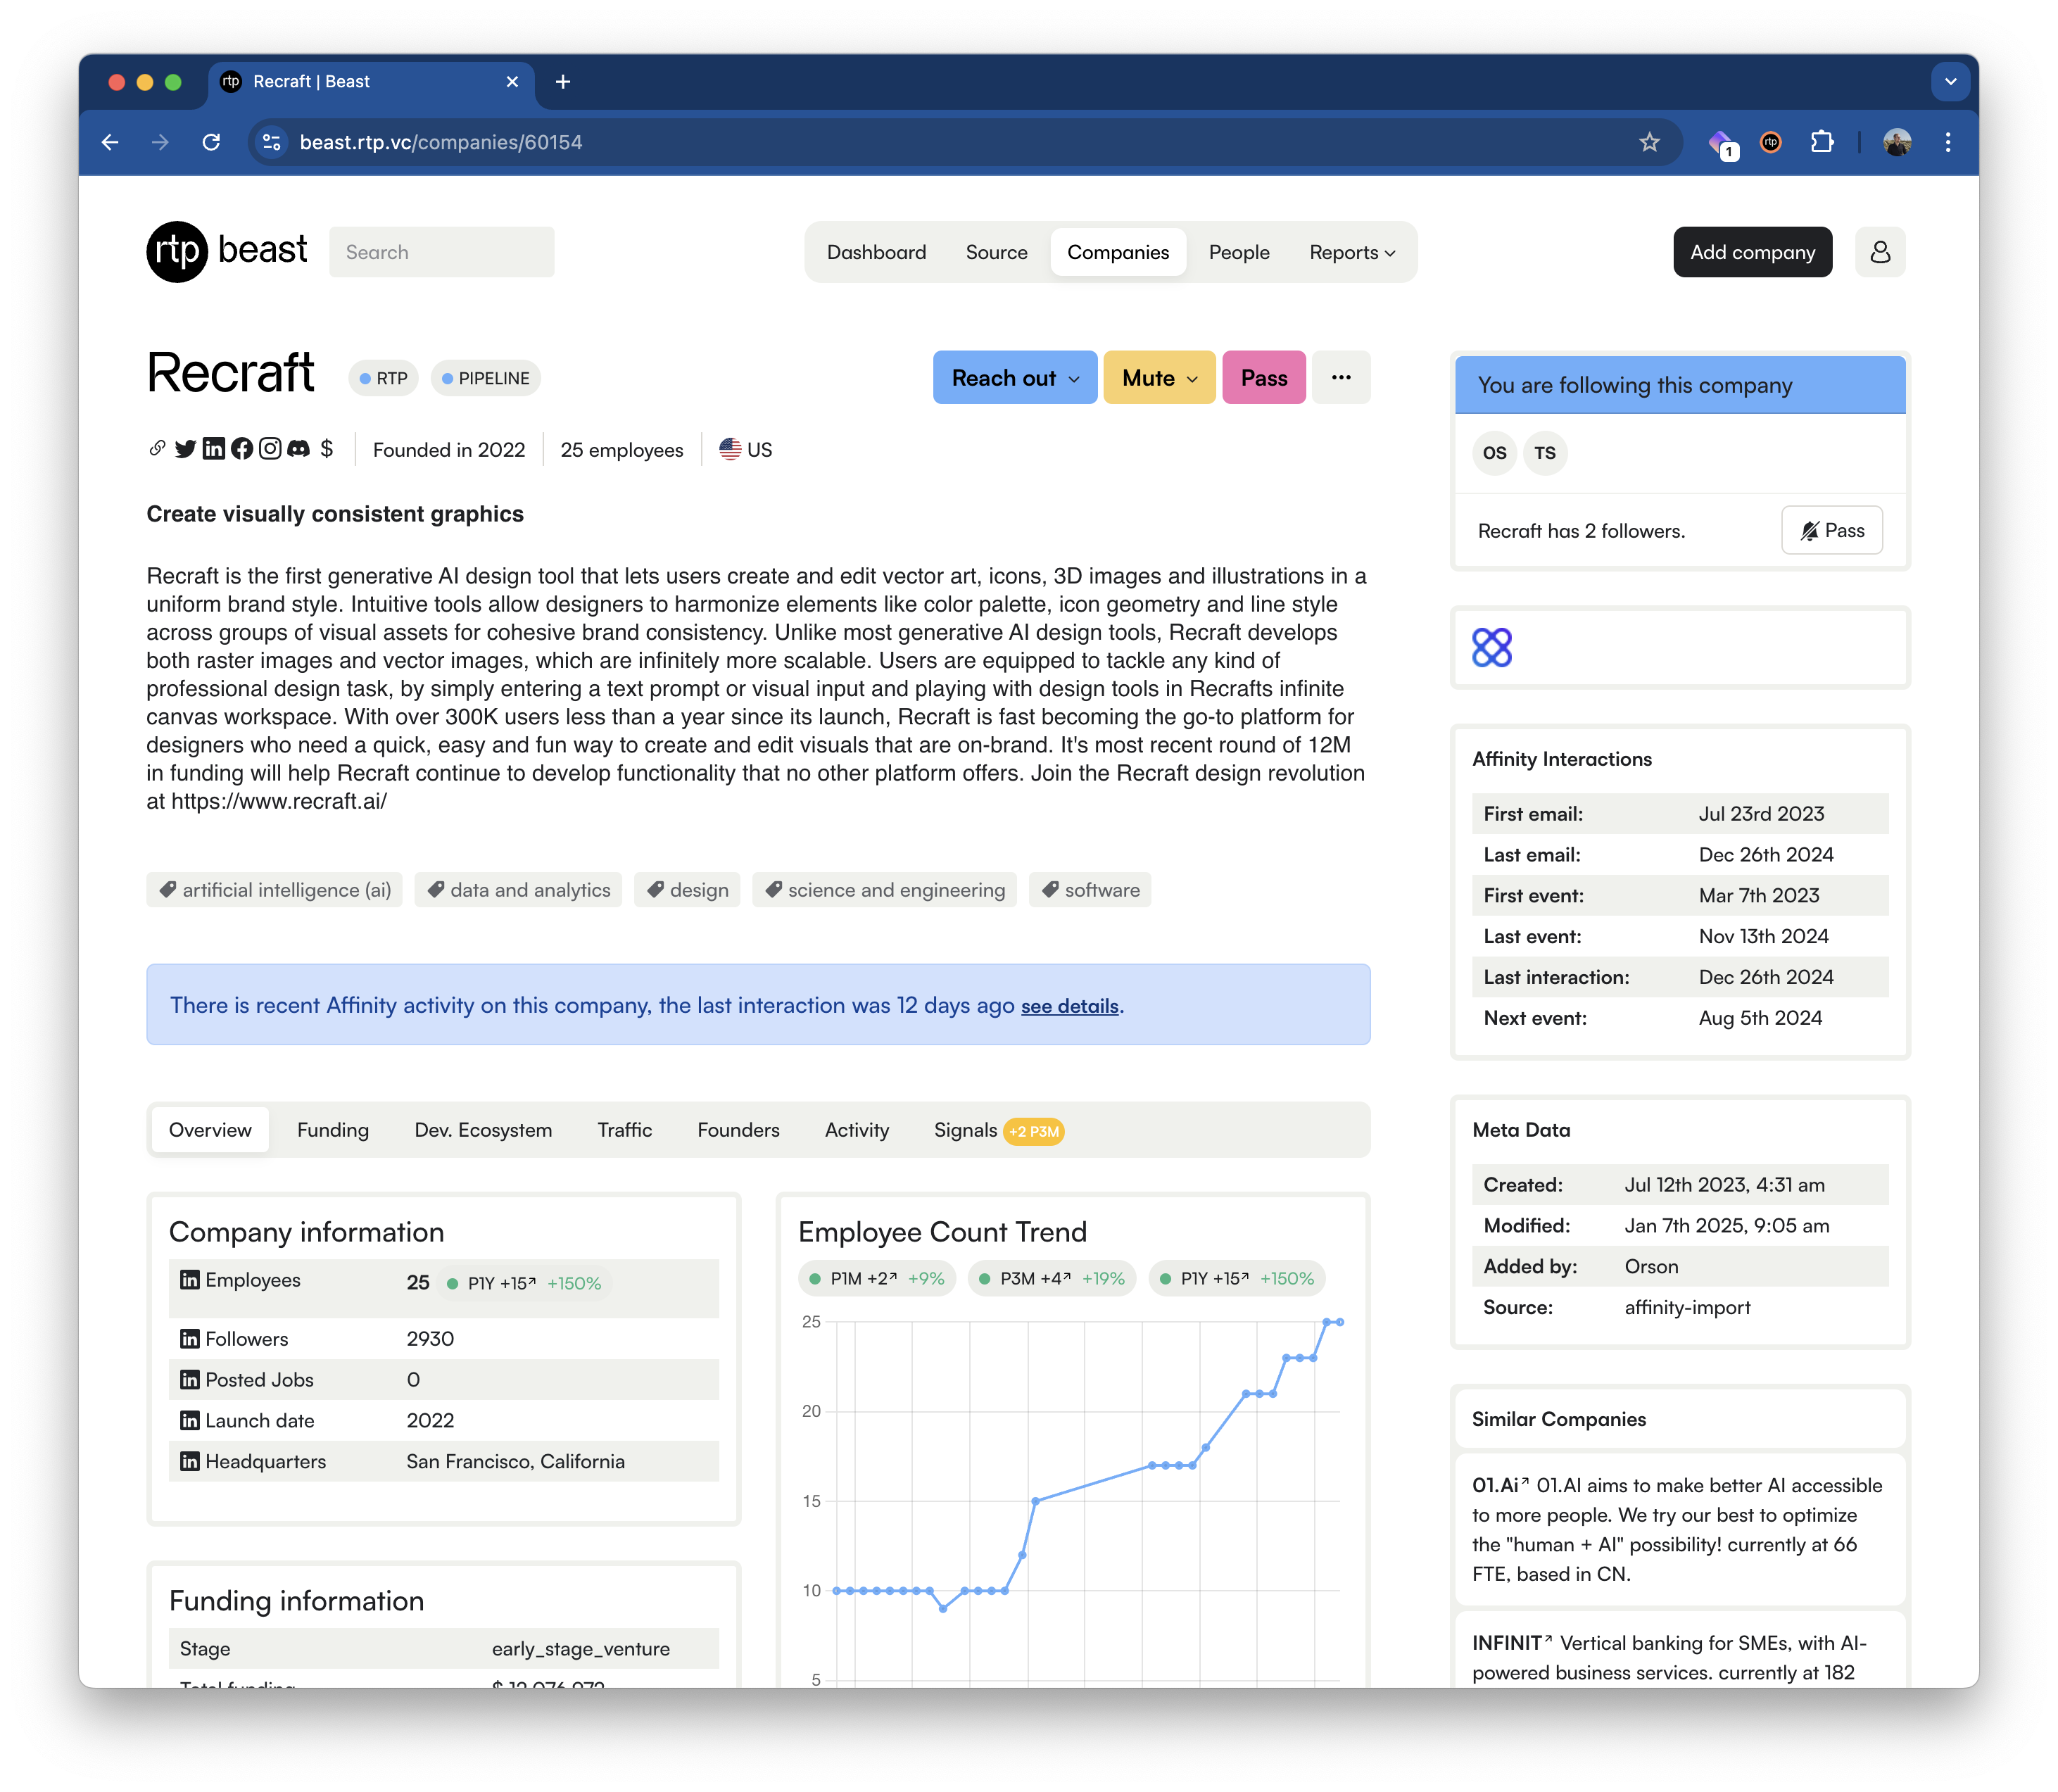Open the user profile icon button
The height and width of the screenshot is (1792, 2058).
pyautogui.click(x=1879, y=252)
